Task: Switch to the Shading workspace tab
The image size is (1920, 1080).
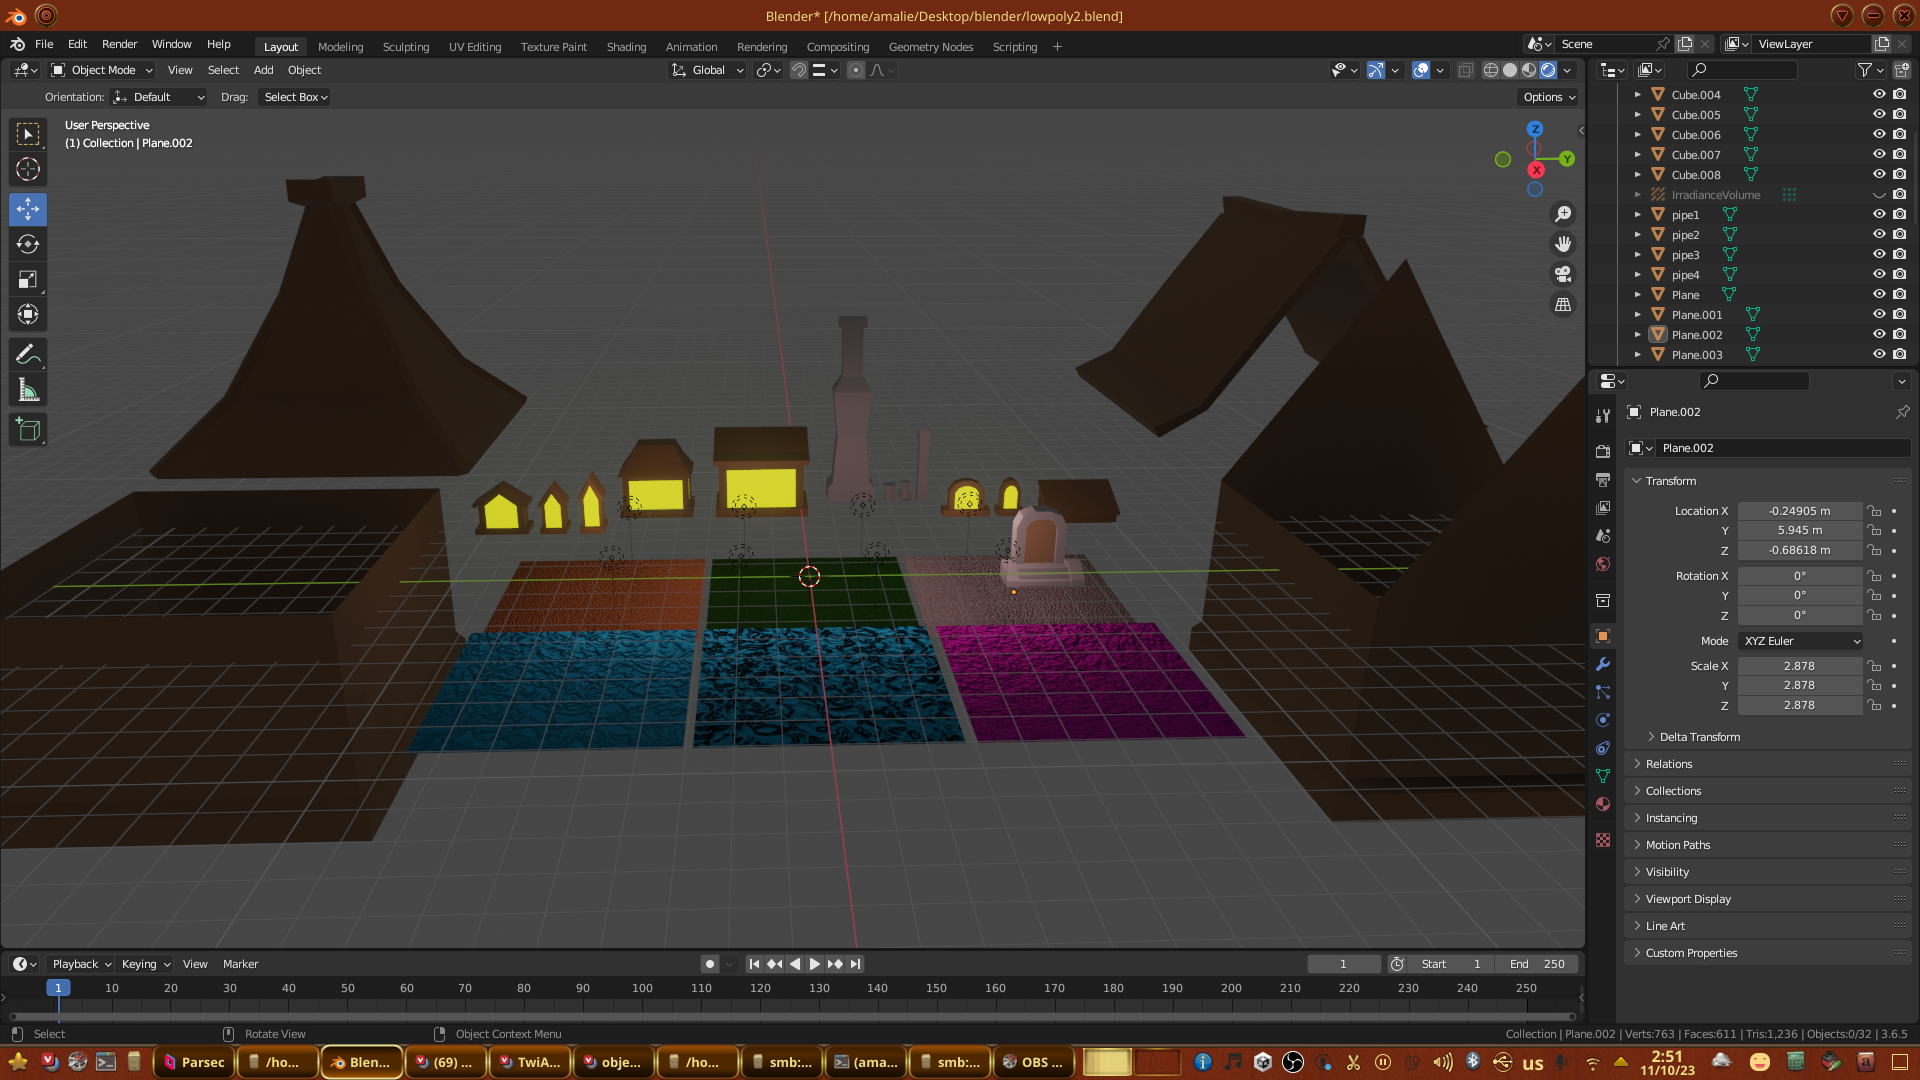Action: 626,47
